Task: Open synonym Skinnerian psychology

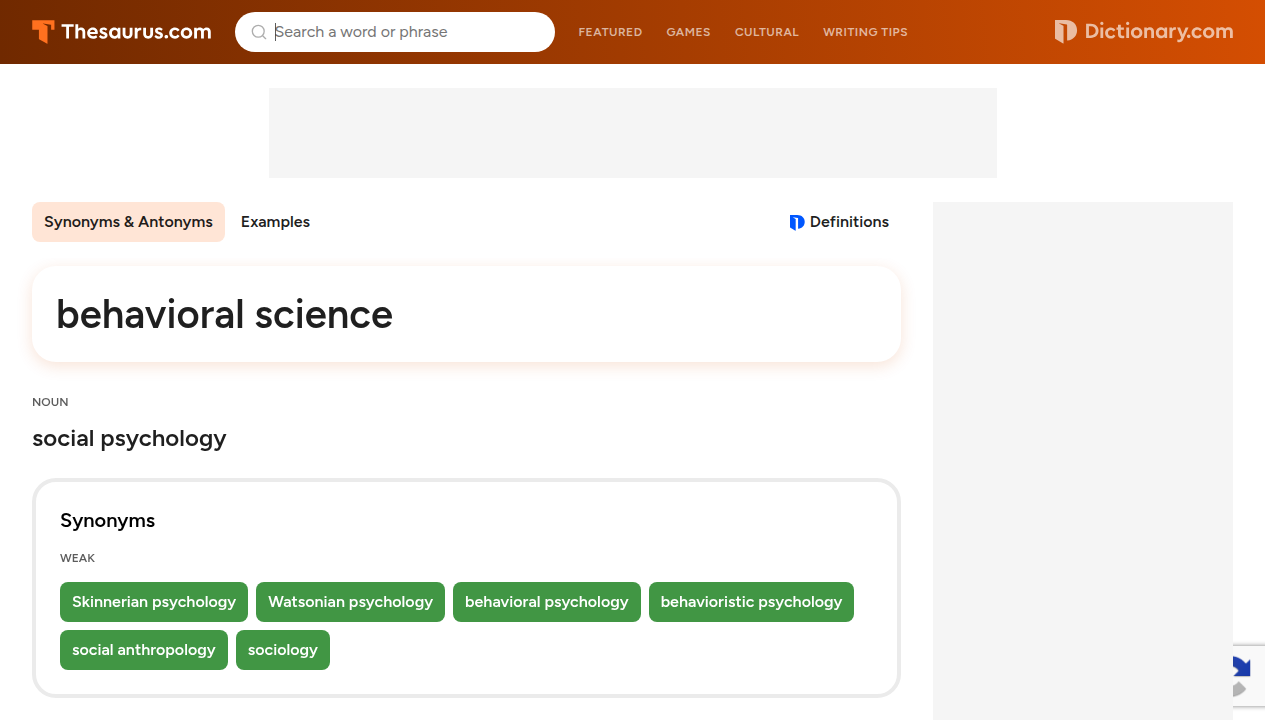Action: click(x=154, y=602)
